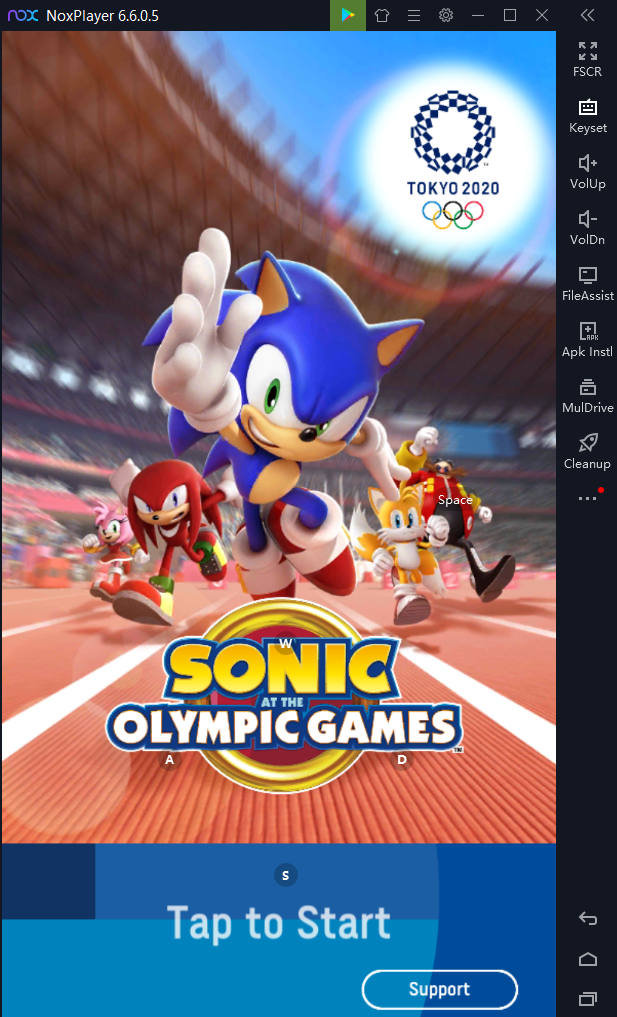Enter fullscreen with FSCR icon

[587, 59]
